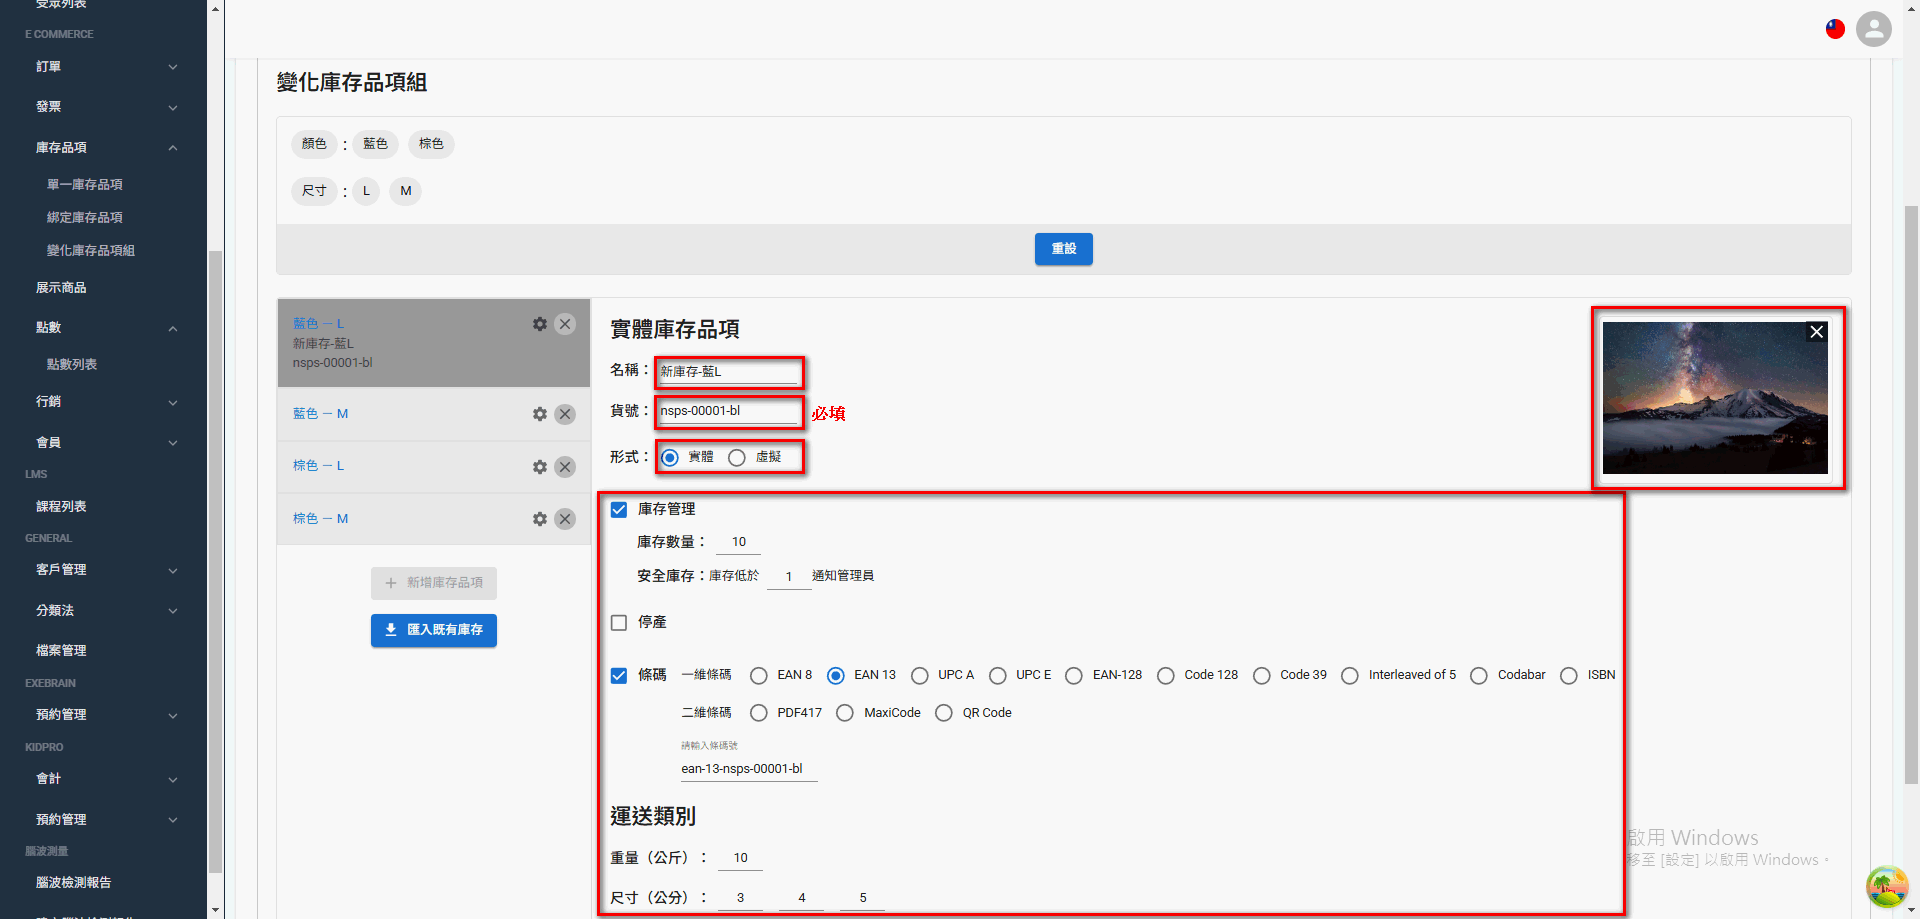Select the 藍色 — M variant row
The height and width of the screenshot is (919, 1920).
click(434, 414)
